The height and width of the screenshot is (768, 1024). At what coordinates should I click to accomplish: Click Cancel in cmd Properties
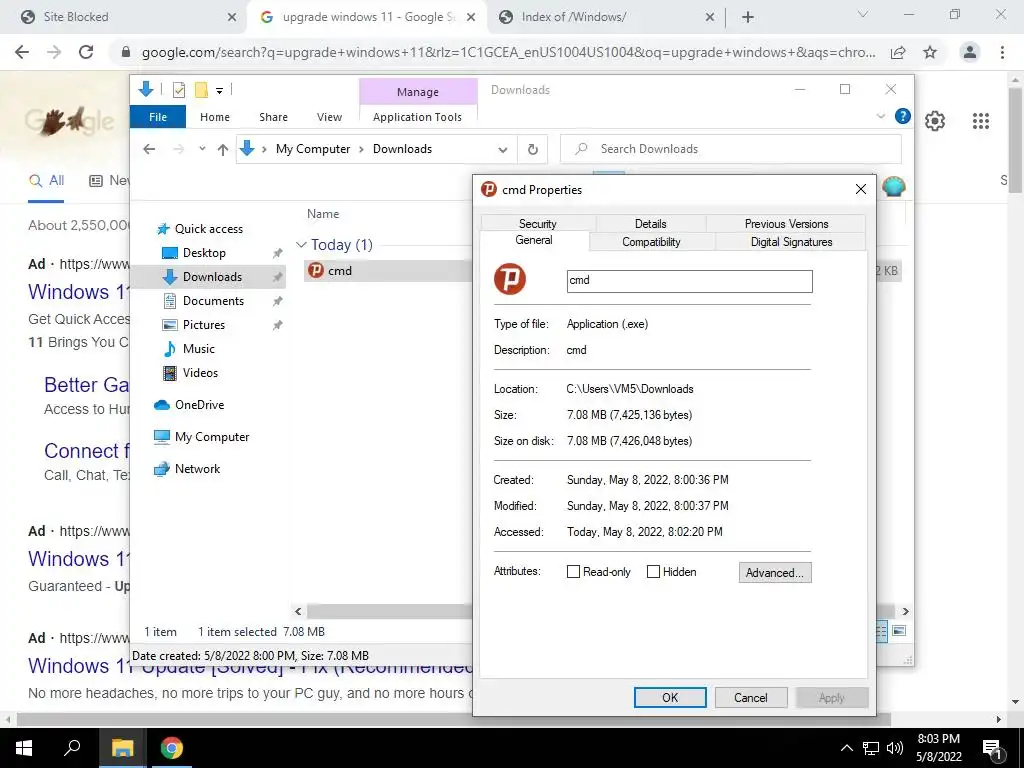[751, 697]
